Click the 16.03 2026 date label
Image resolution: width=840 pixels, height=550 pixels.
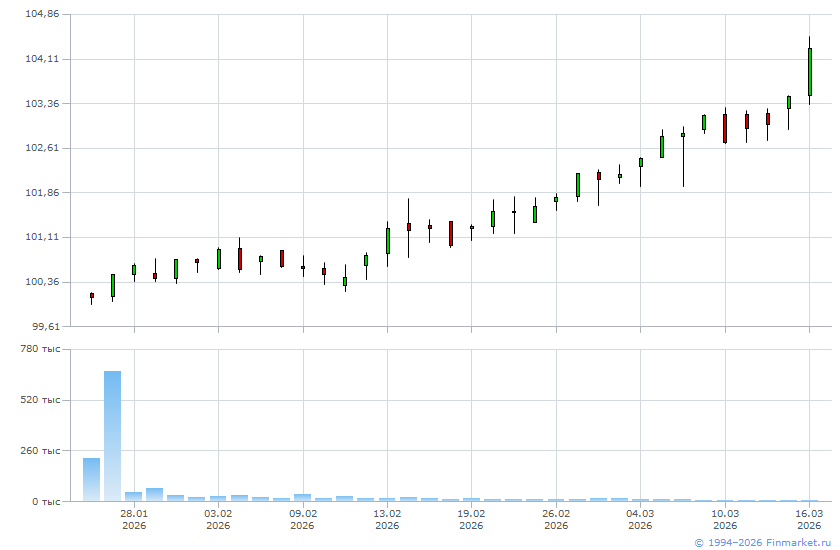(x=809, y=519)
